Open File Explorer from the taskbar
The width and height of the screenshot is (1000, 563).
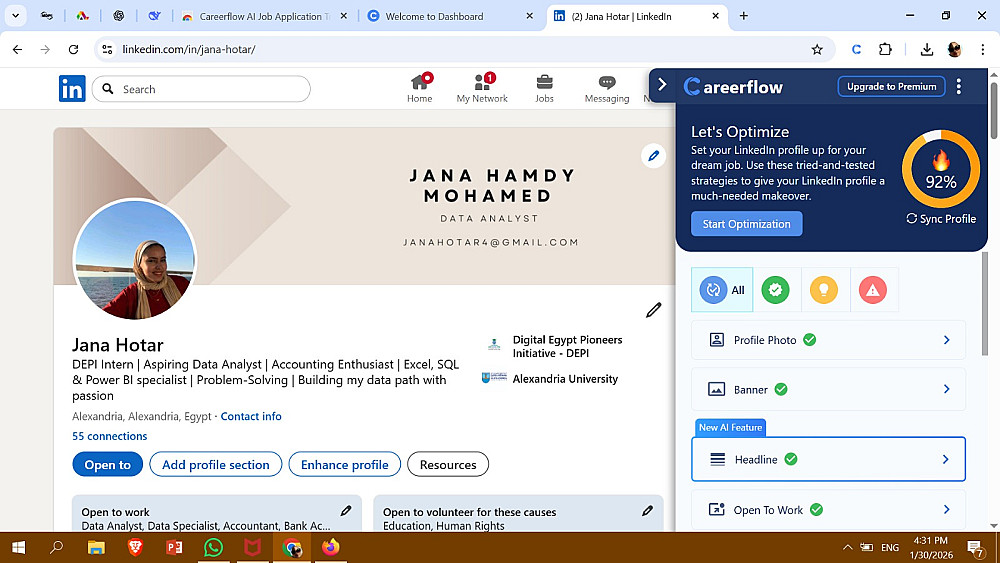96,547
